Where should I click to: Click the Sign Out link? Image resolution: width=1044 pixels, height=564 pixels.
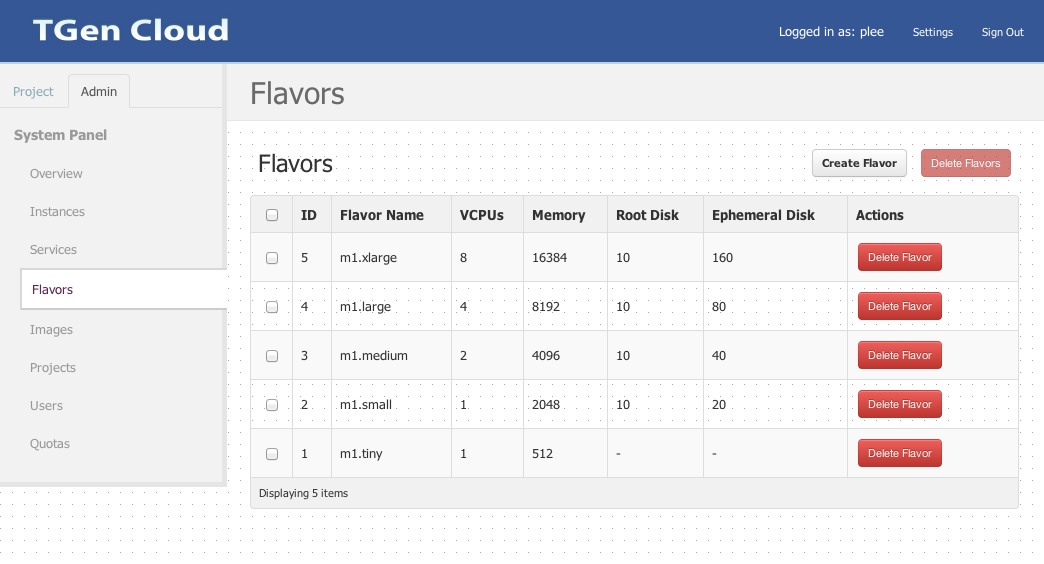1002,32
